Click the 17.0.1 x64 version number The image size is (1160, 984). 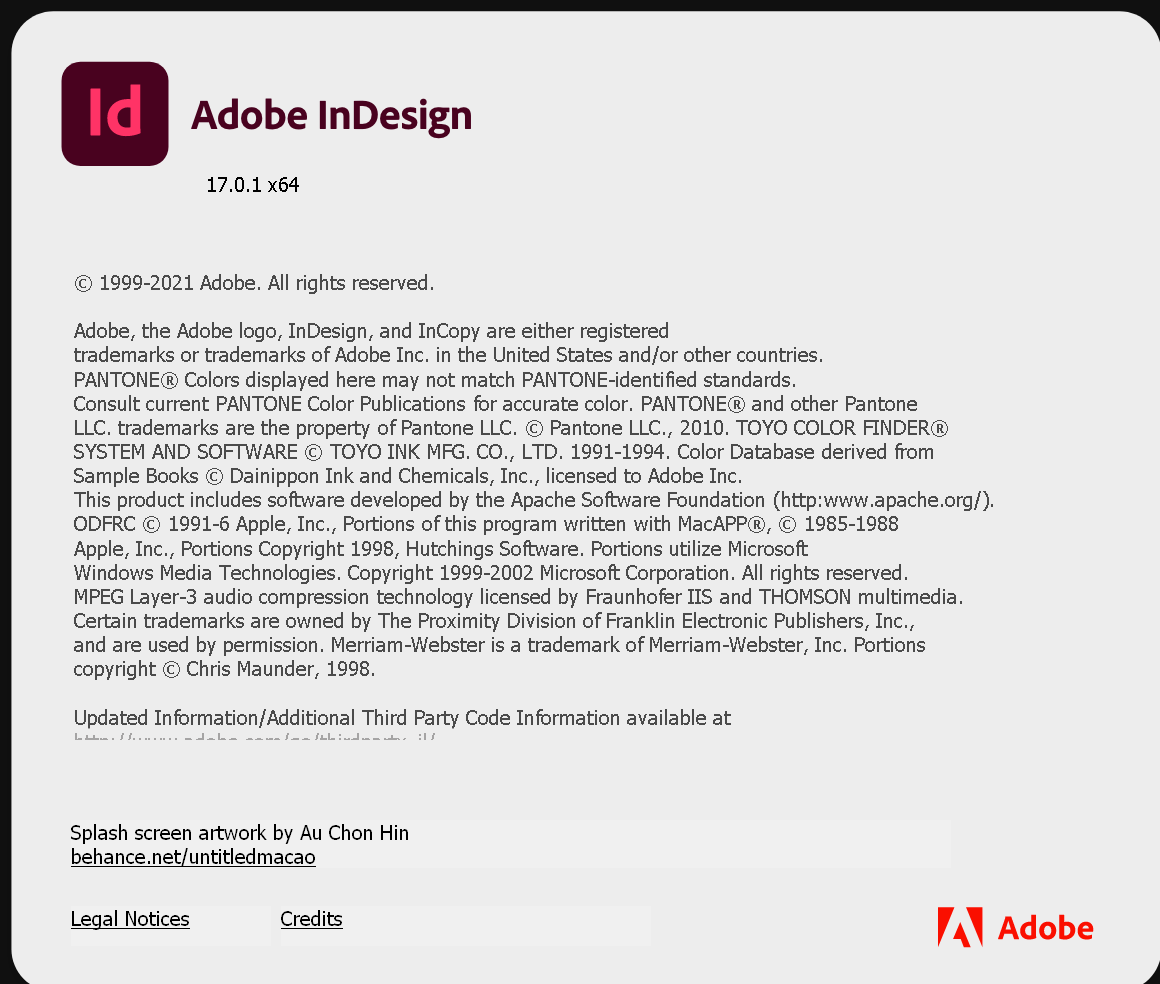pos(253,185)
